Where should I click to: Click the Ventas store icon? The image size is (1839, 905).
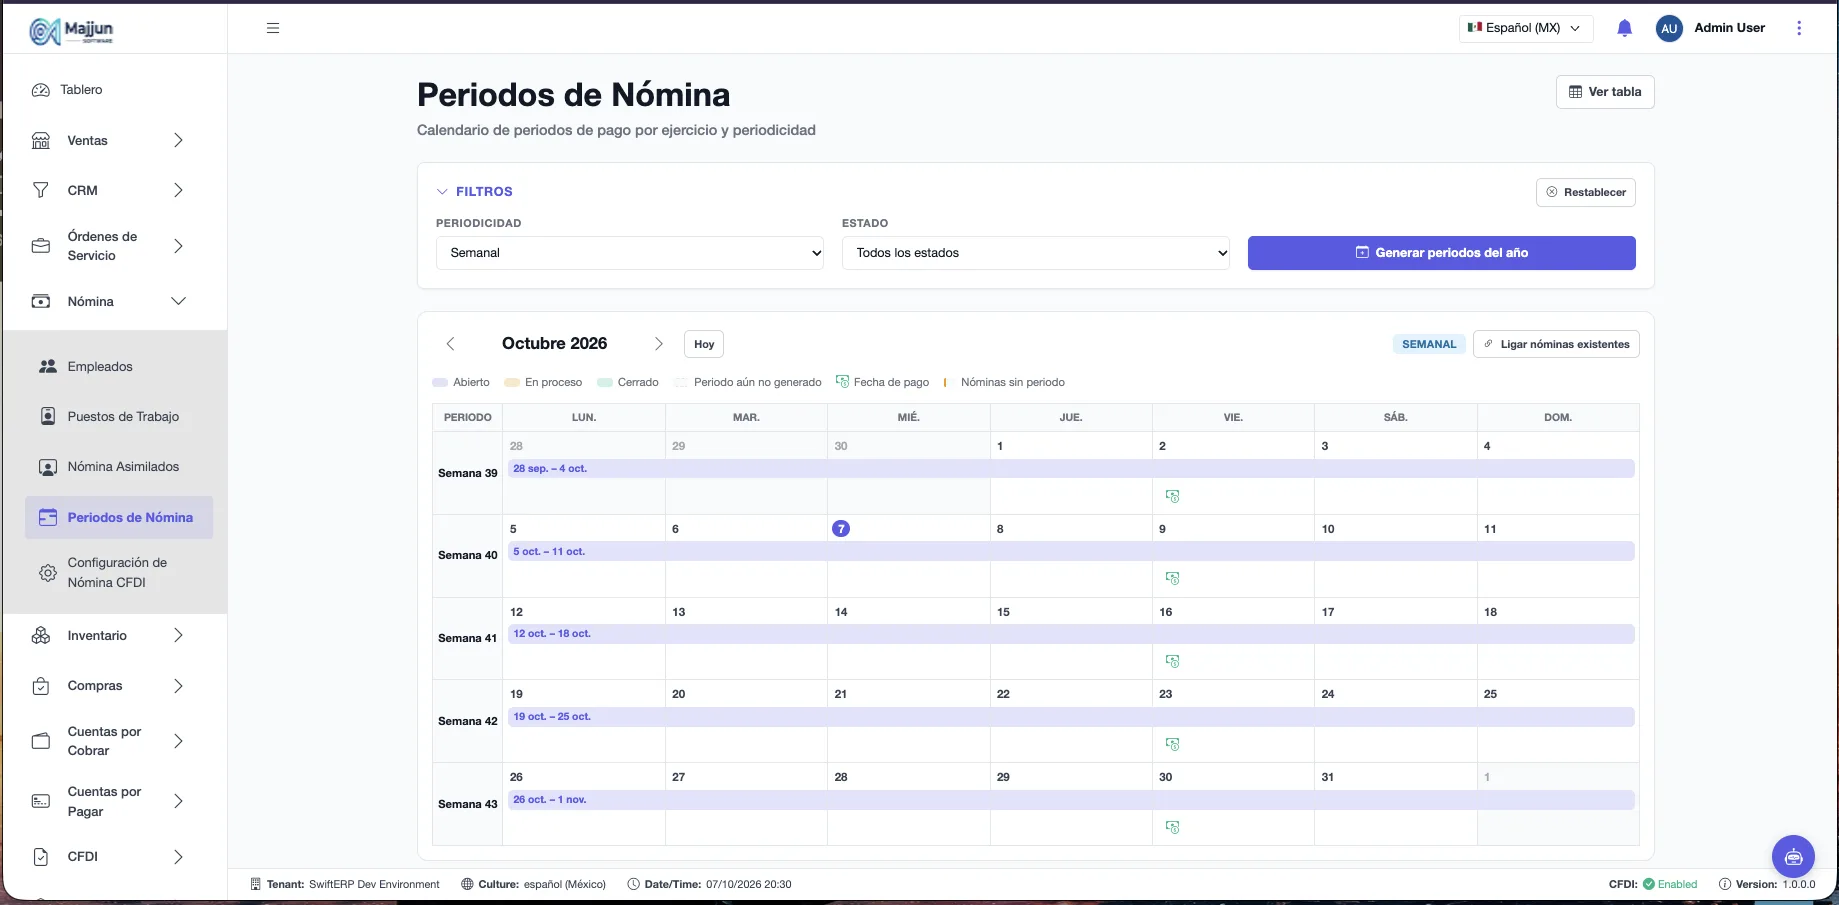(41, 141)
